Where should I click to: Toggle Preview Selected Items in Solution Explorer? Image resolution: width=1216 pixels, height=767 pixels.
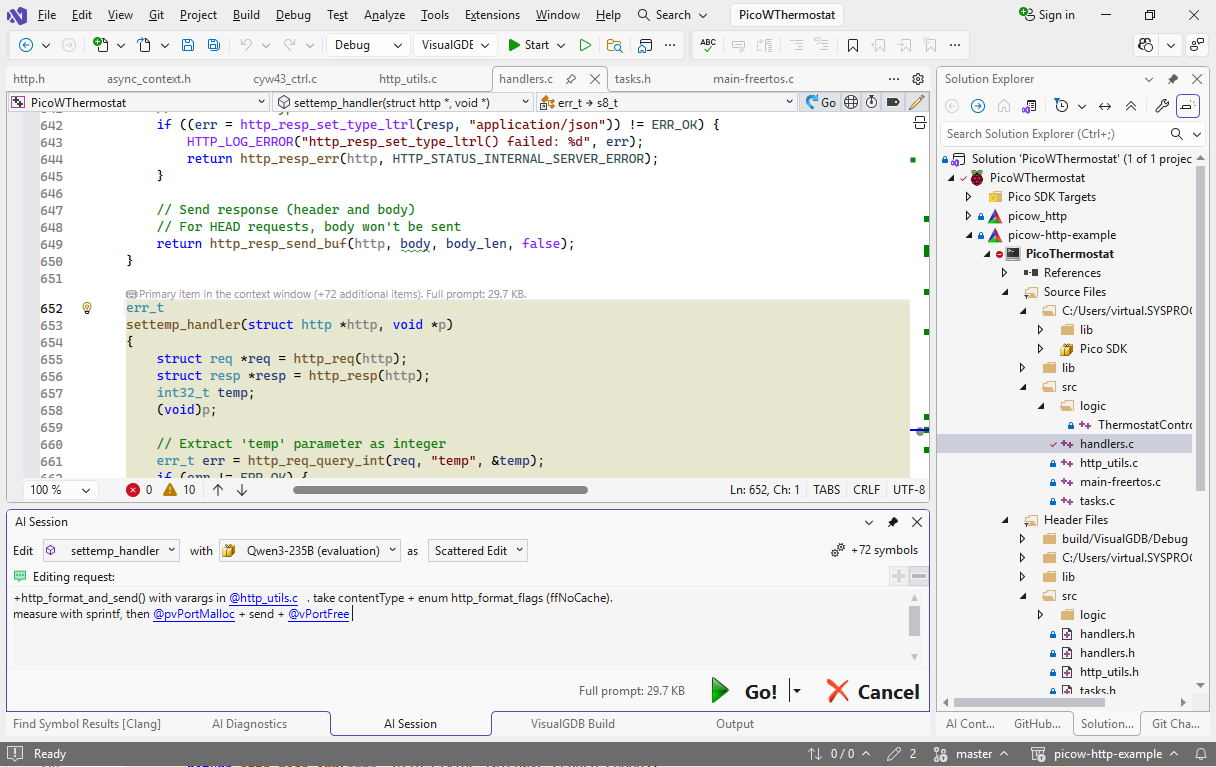tap(1187, 106)
